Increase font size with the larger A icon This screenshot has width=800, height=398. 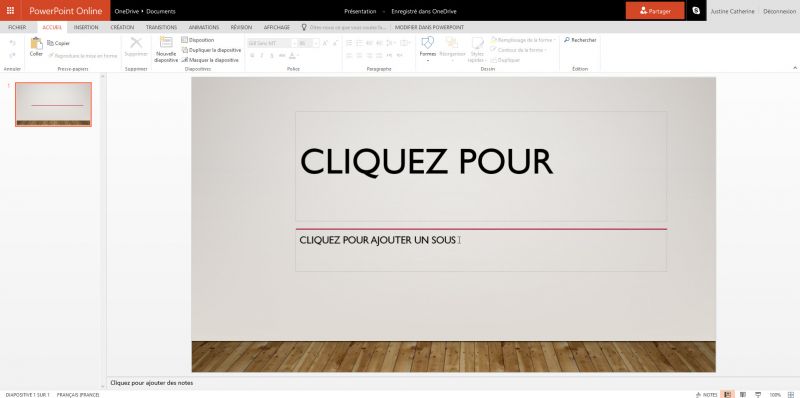point(325,43)
